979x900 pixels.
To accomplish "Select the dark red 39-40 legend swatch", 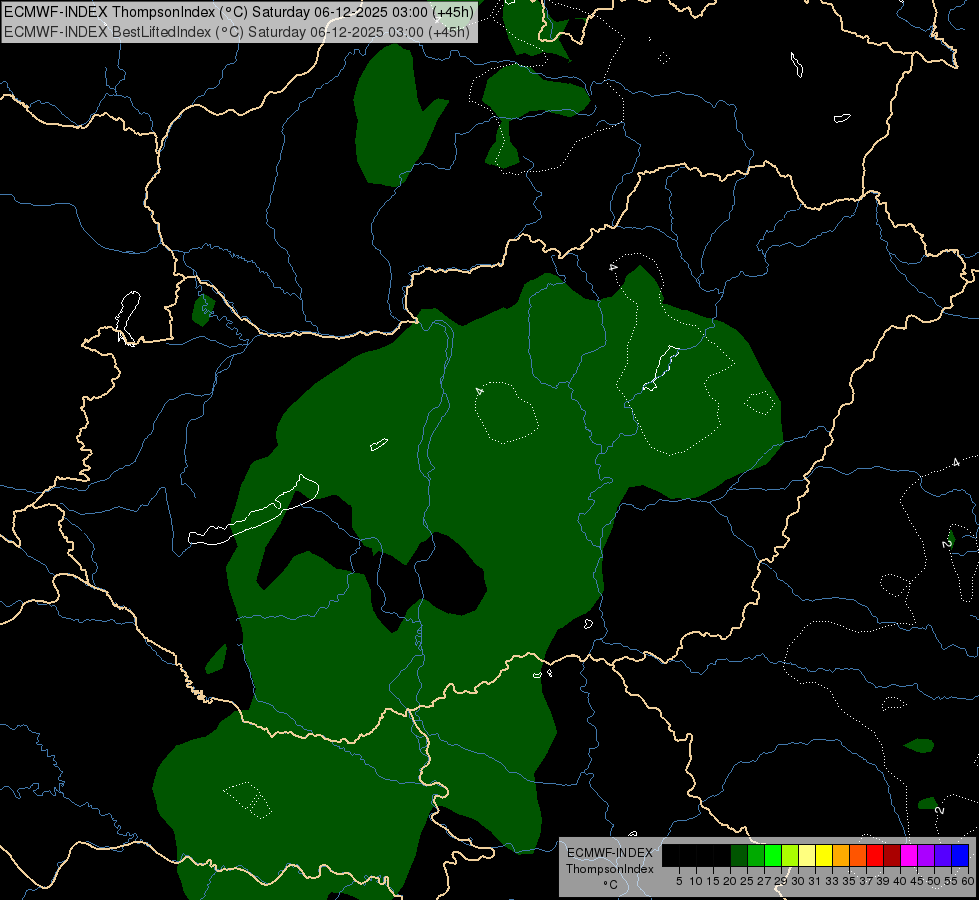I will tap(892, 855).
